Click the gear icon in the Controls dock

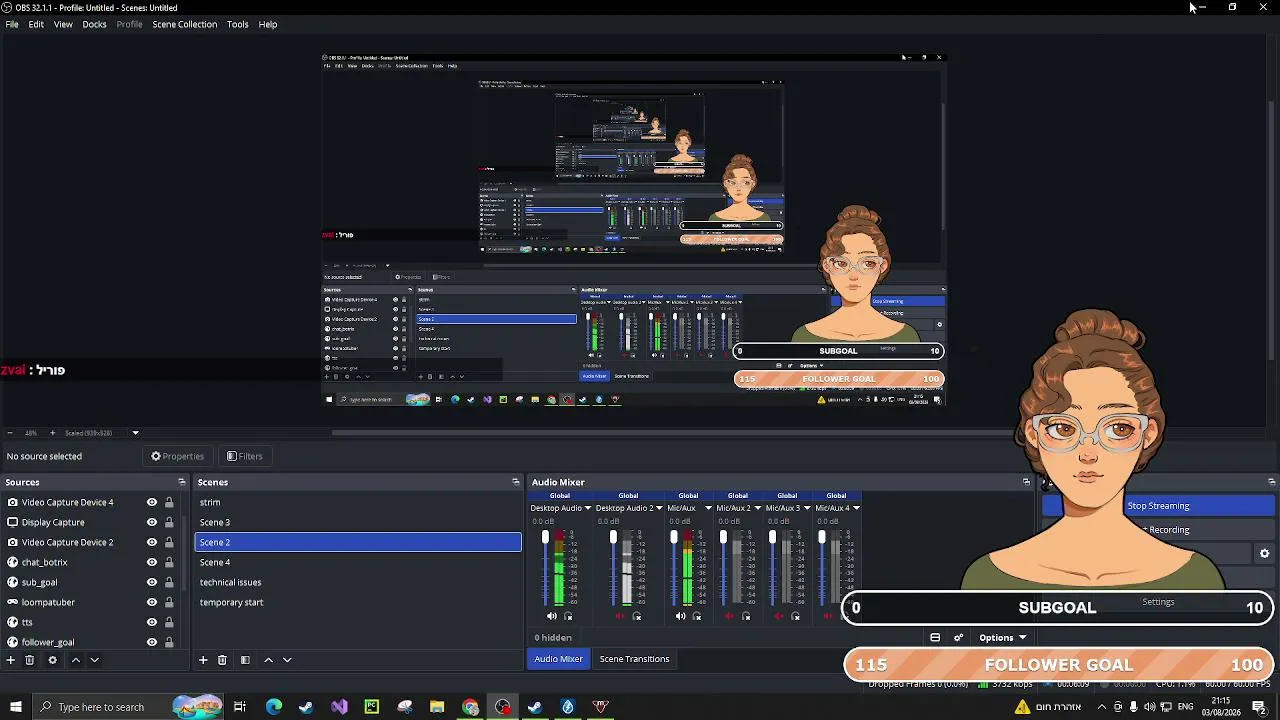point(1264,554)
